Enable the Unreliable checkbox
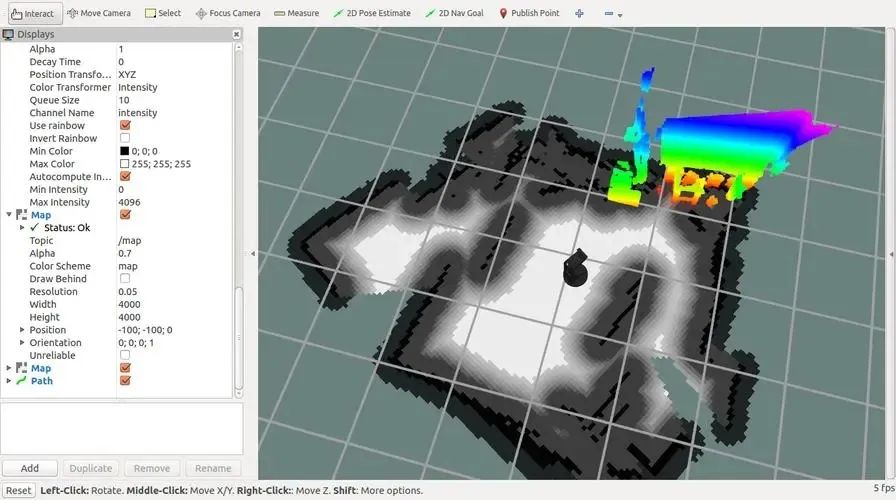 tap(125, 355)
